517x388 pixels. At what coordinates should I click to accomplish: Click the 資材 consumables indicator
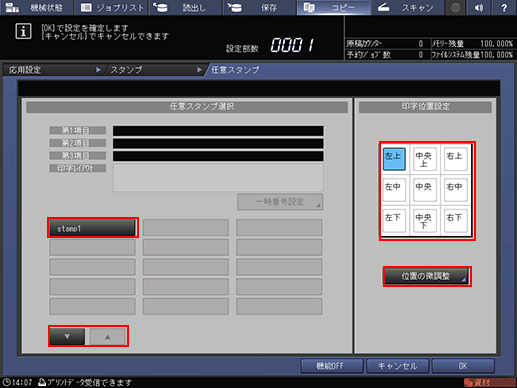489,383
